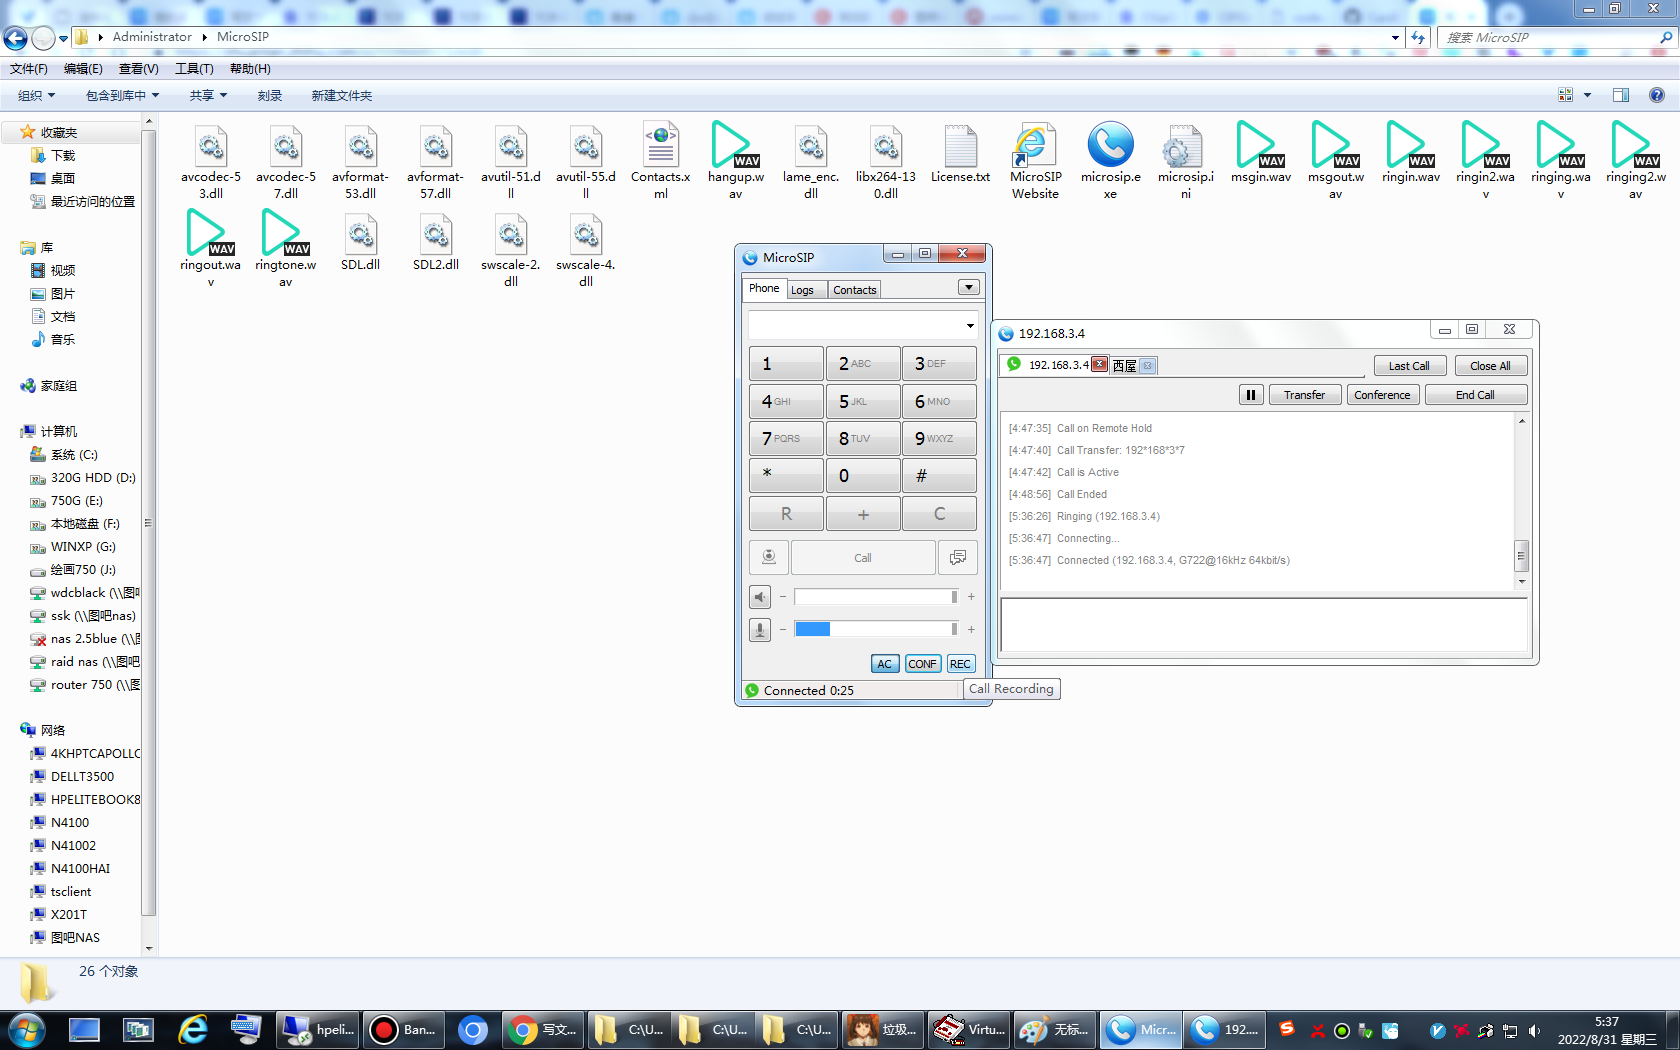Open the message chat icon beside Call
This screenshot has width=1680, height=1050.
(x=957, y=557)
